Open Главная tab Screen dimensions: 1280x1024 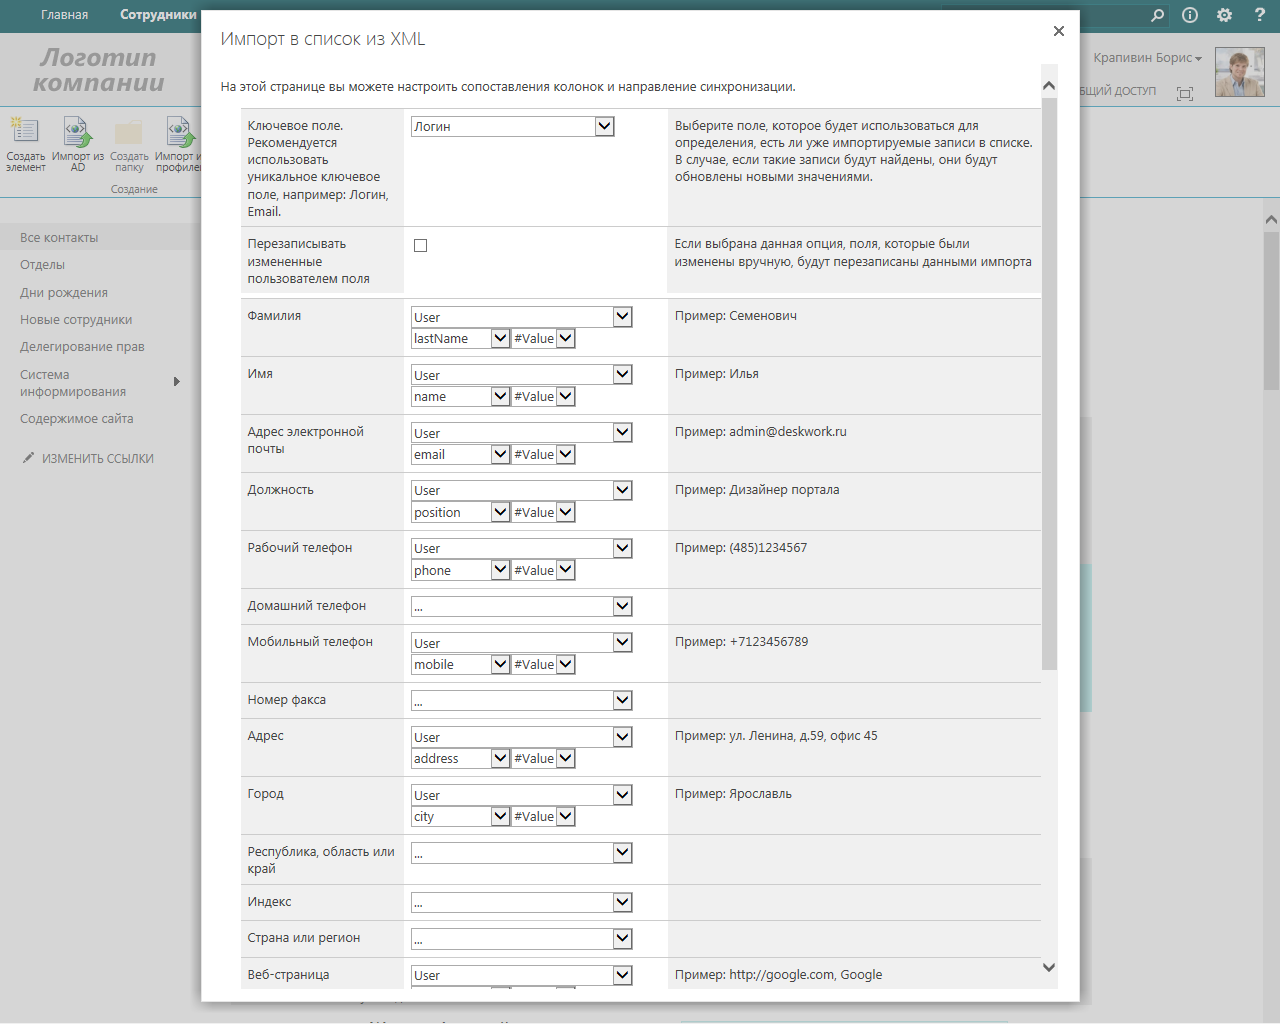pos(64,15)
